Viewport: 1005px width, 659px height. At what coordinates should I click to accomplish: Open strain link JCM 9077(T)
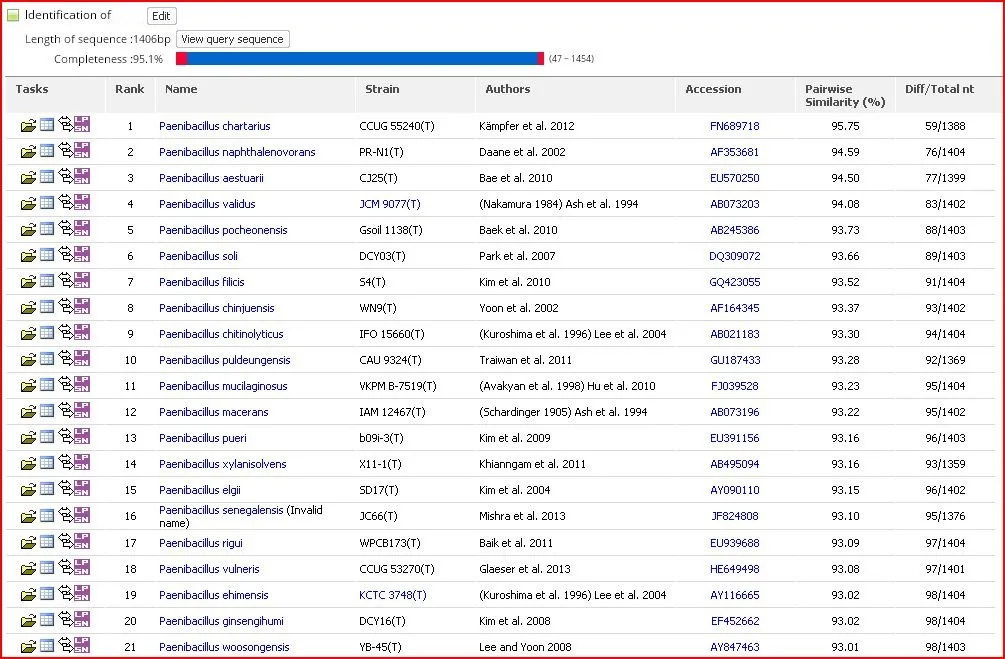pyautogui.click(x=390, y=204)
